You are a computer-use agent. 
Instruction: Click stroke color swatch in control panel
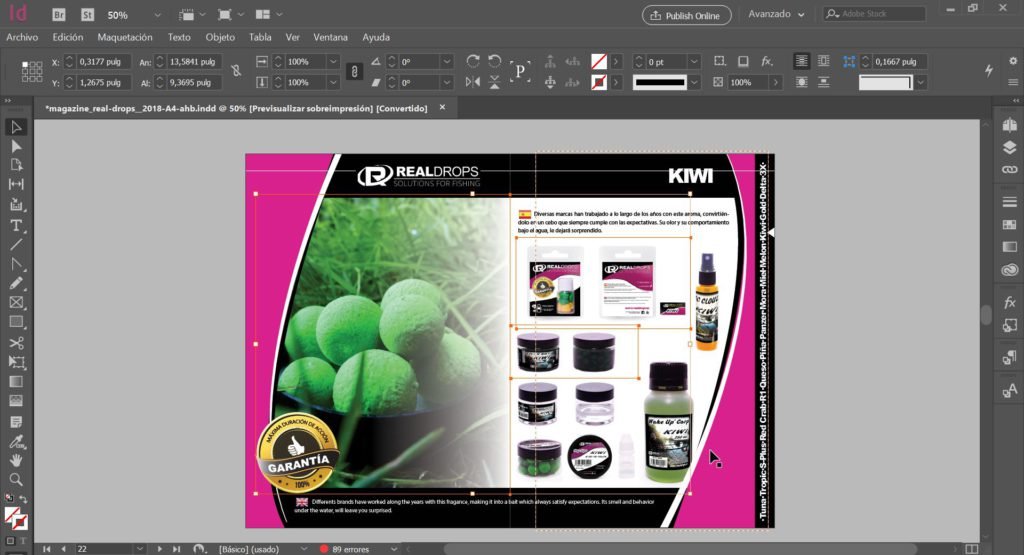599,82
